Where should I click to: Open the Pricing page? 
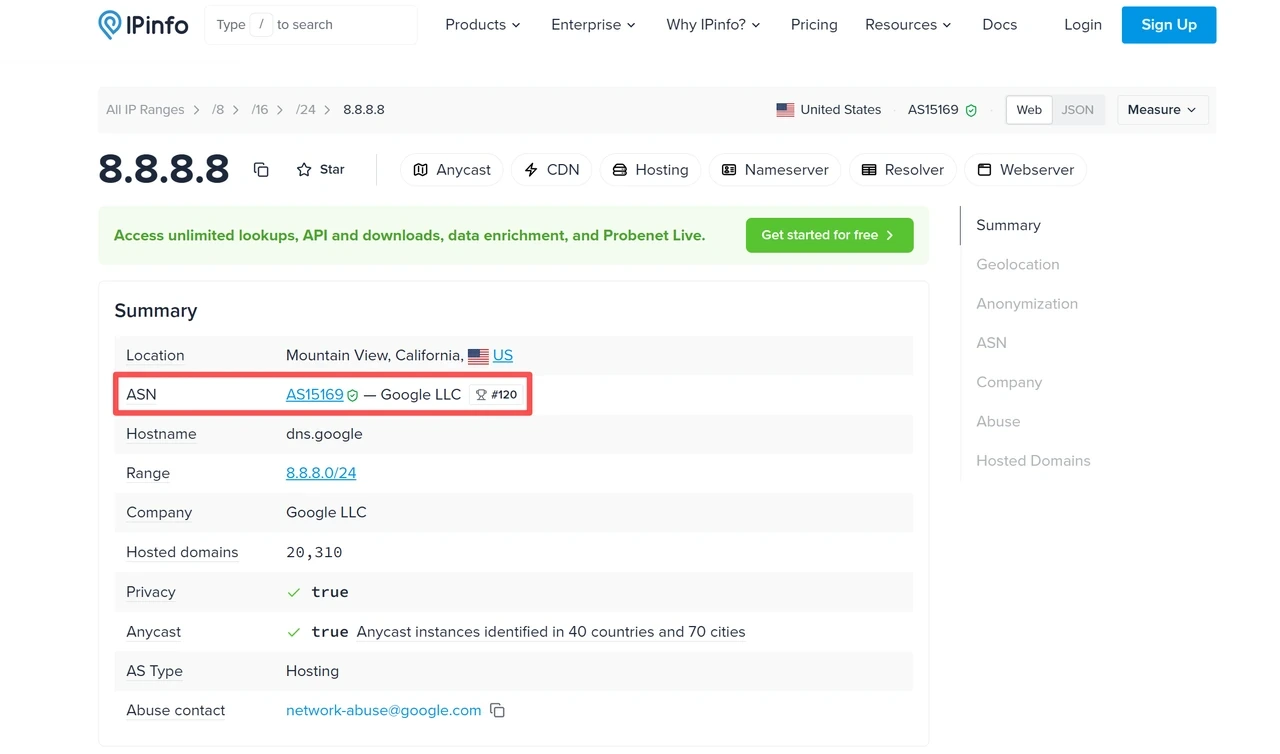click(x=814, y=25)
